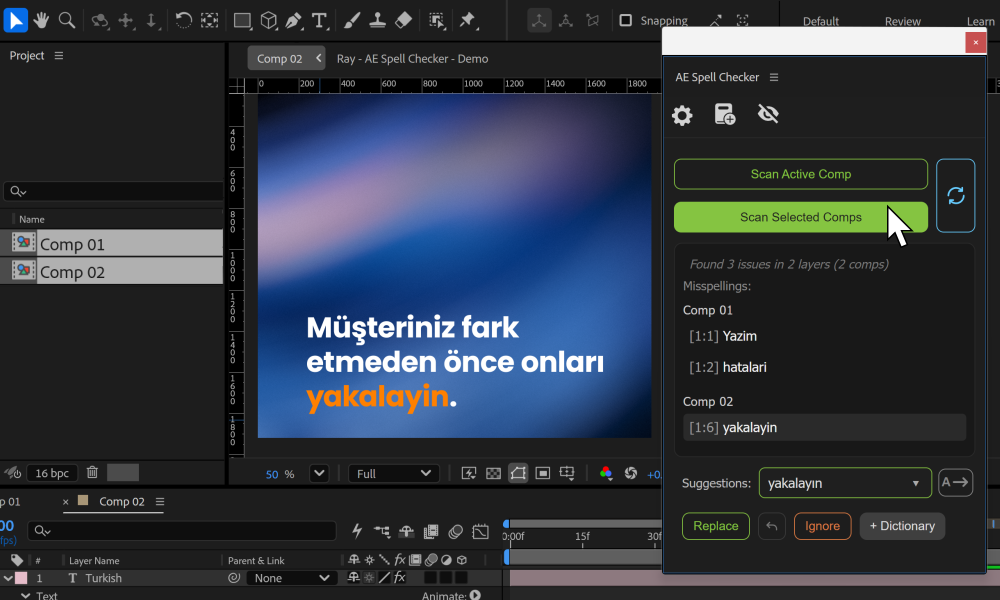The image size is (1000, 600).
Task: Open Comp 02 timeline panel menu
Action: (x=160, y=502)
